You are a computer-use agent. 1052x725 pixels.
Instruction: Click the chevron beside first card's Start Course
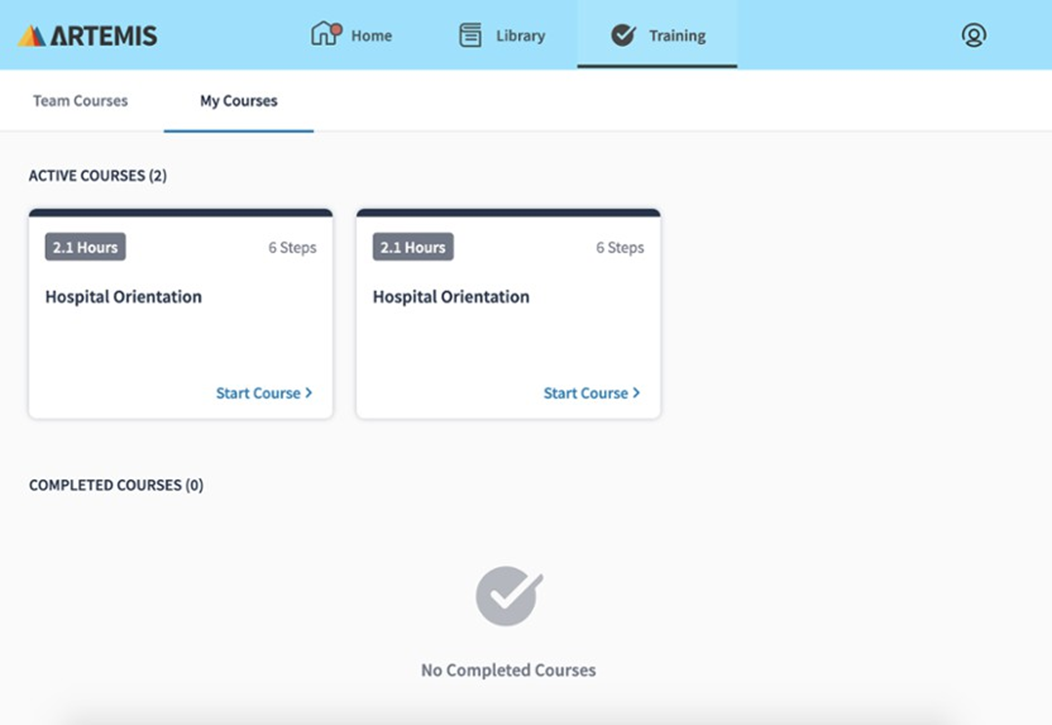(309, 393)
